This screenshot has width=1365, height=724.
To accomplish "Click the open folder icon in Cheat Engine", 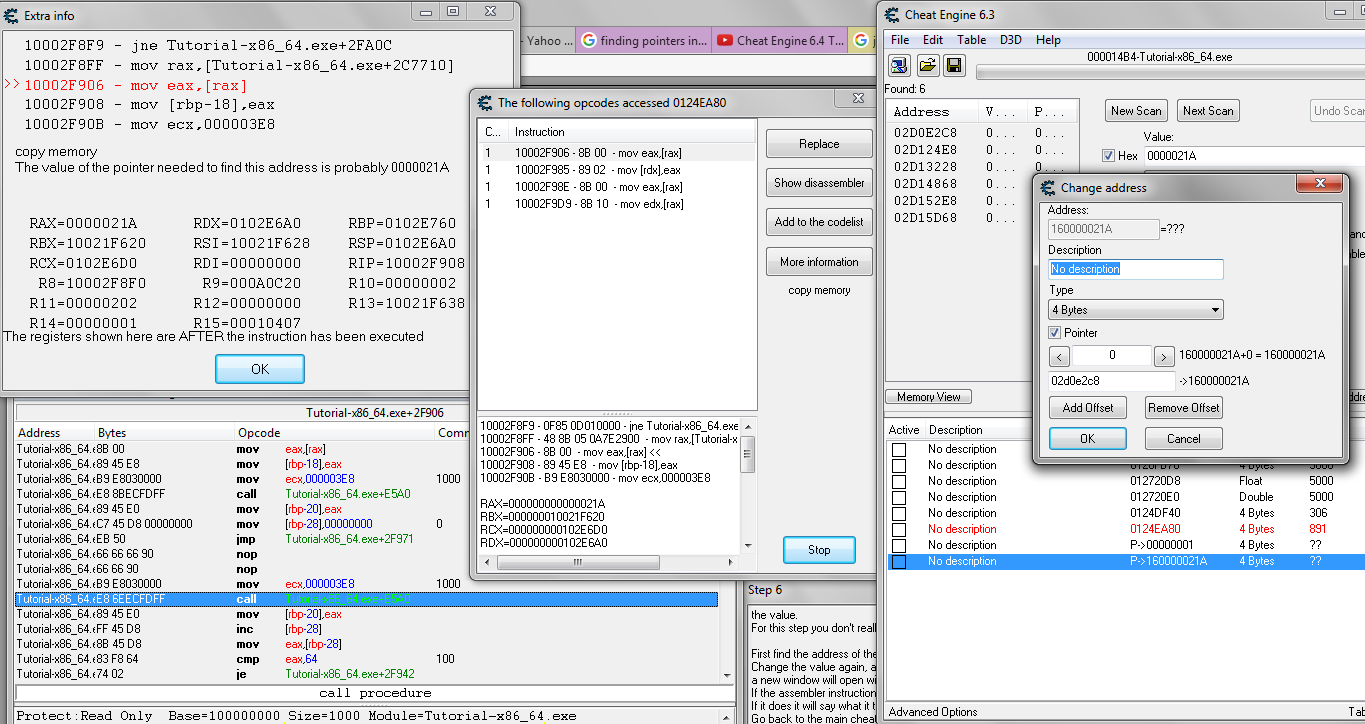I will point(927,66).
